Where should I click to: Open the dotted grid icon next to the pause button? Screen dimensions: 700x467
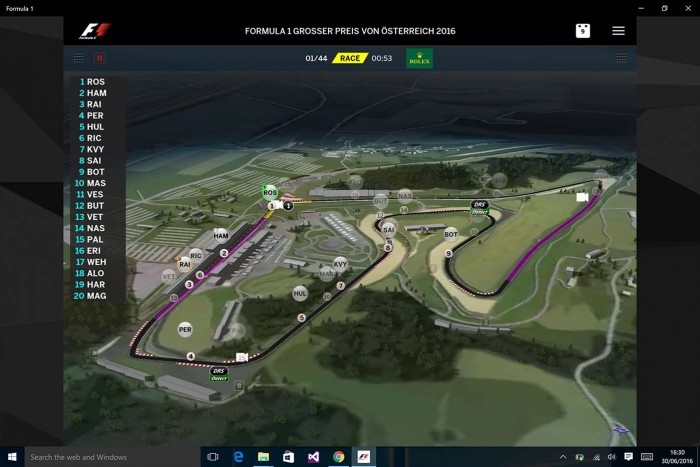[x=79, y=58]
